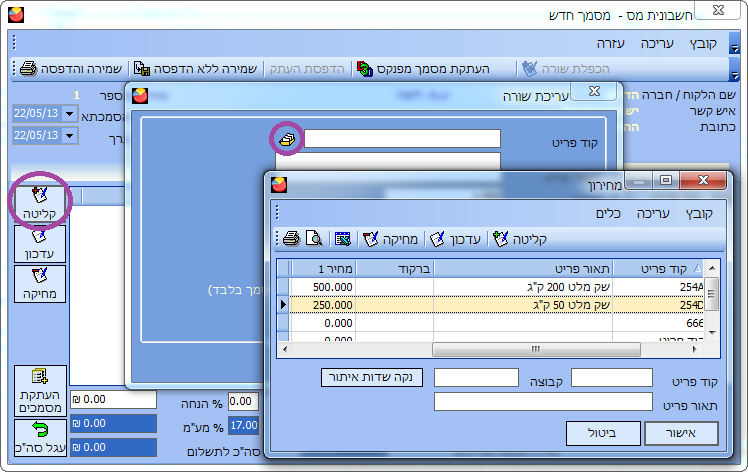This screenshot has width=748, height=472.
Task: Click the print preview icon in the מחירון toolbar
Action: tap(314, 238)
